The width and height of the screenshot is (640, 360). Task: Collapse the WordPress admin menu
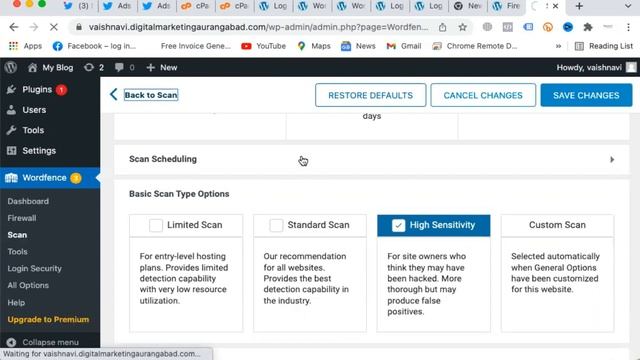coord(43,342)
